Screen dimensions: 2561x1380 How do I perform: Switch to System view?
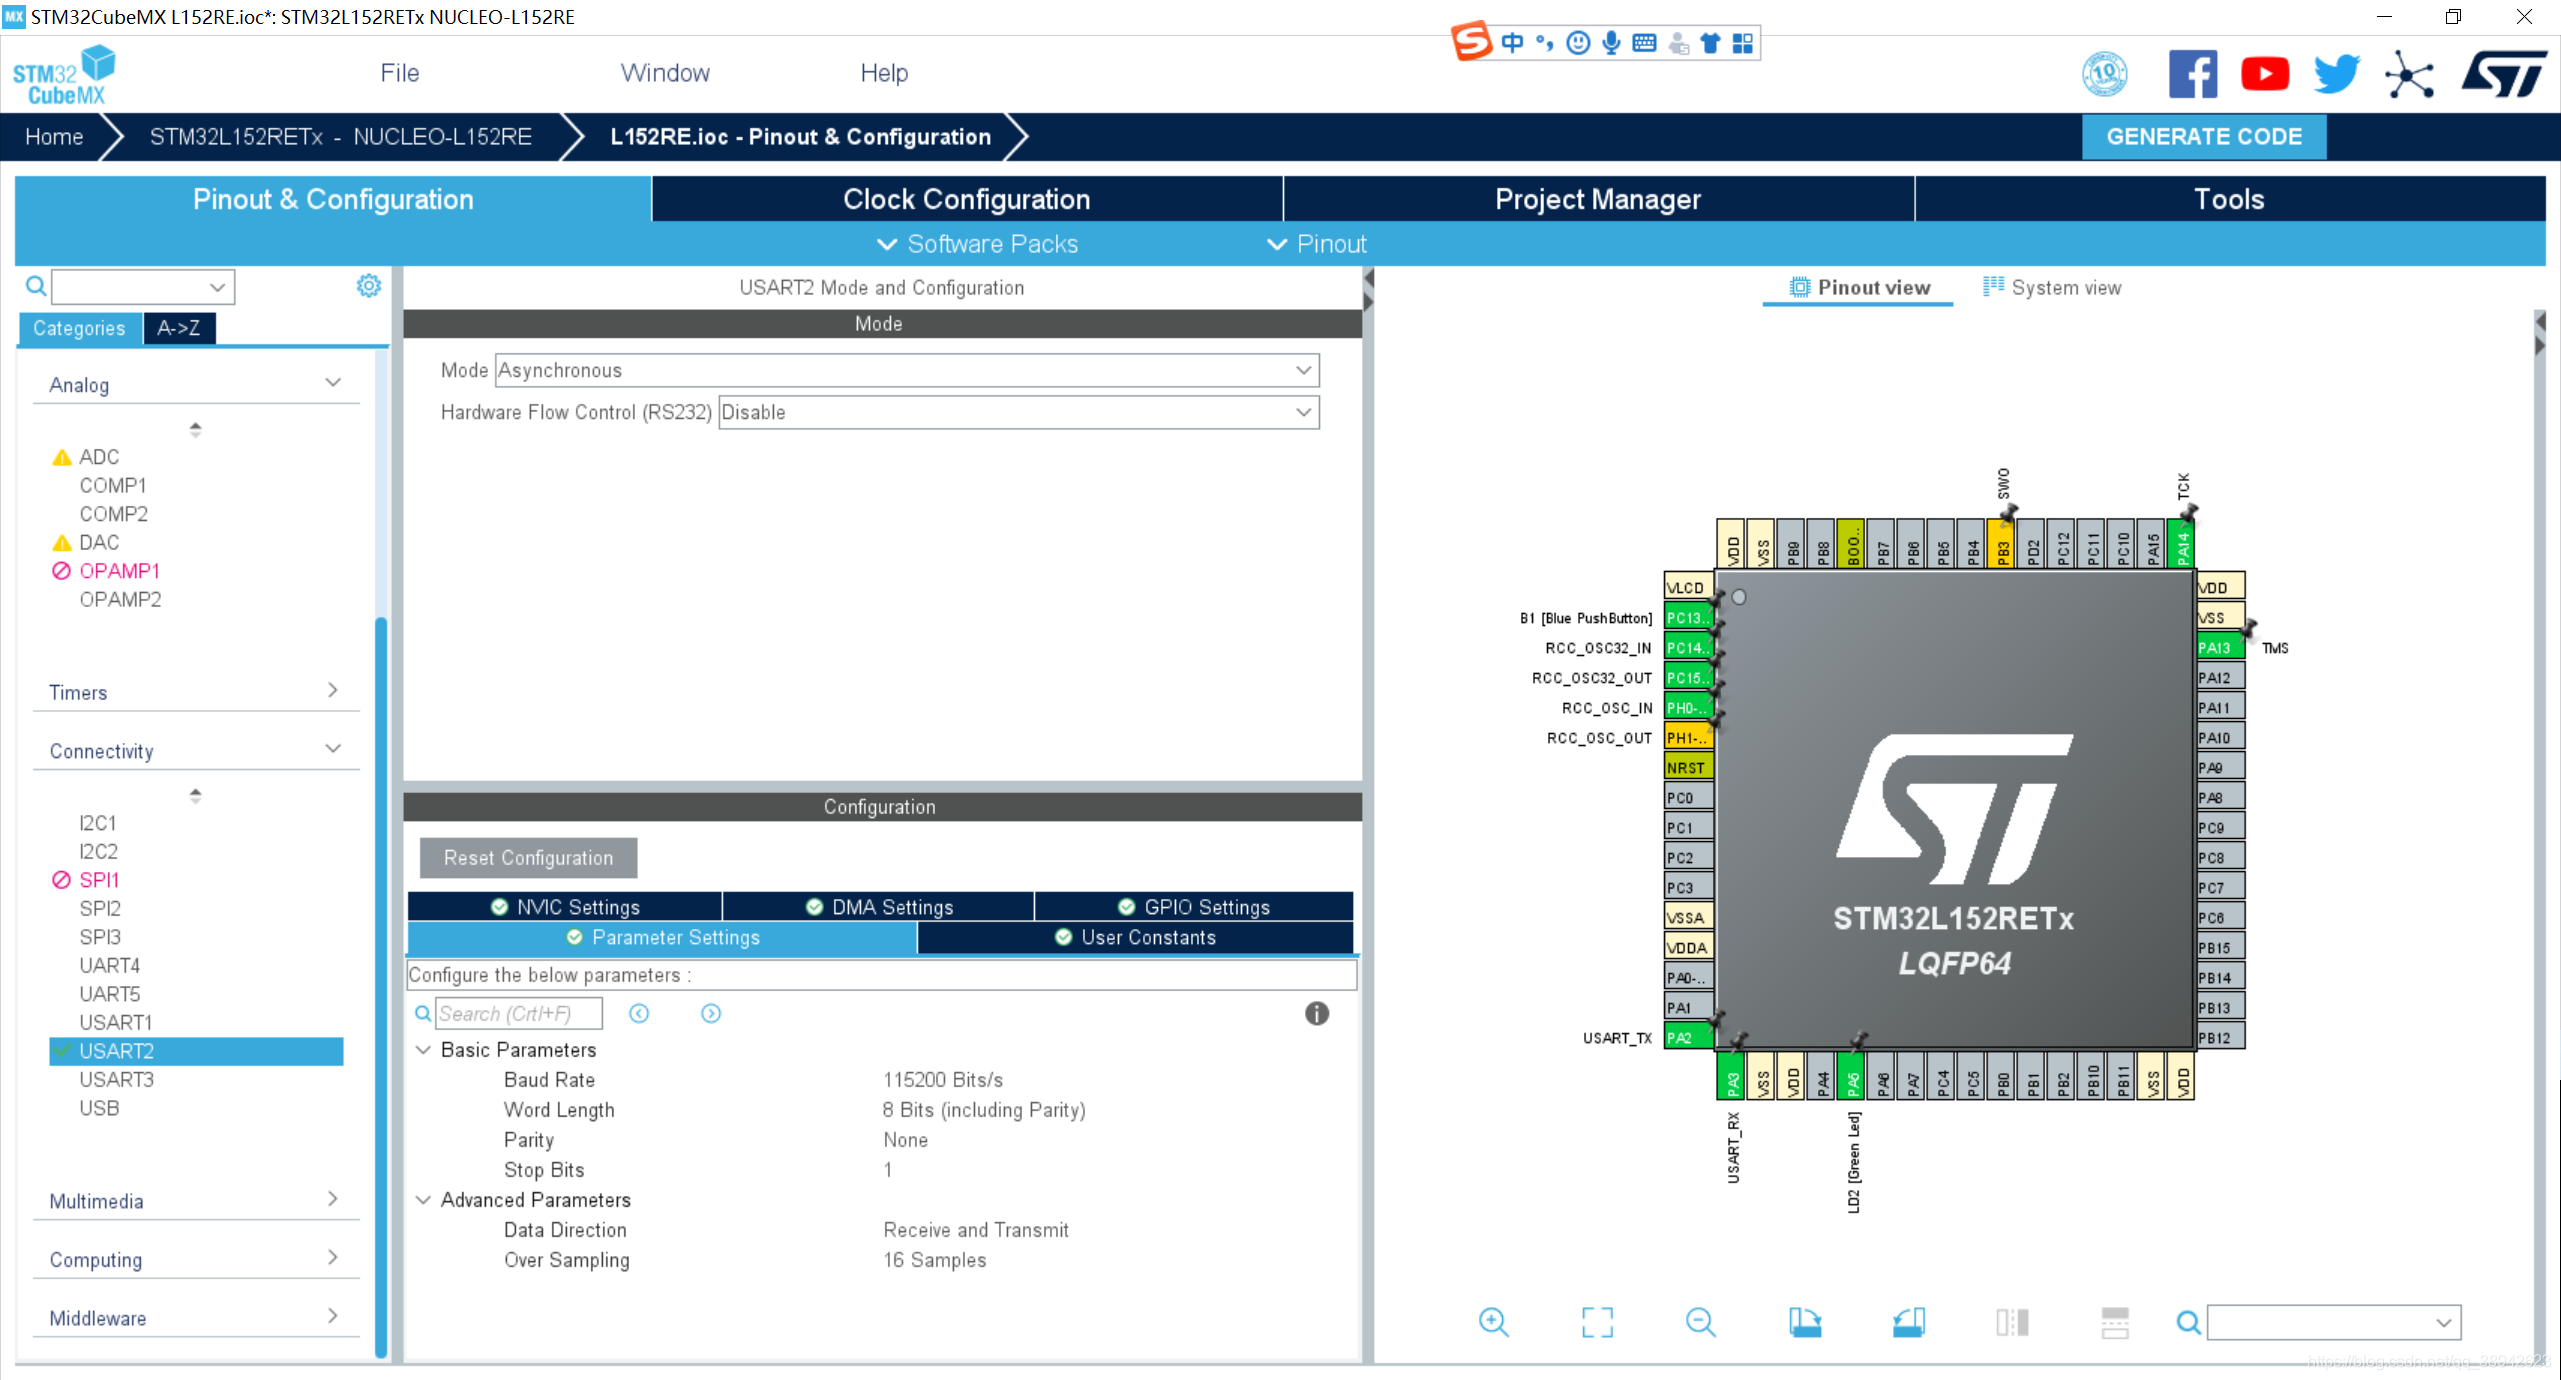(x=2052, y=288)
